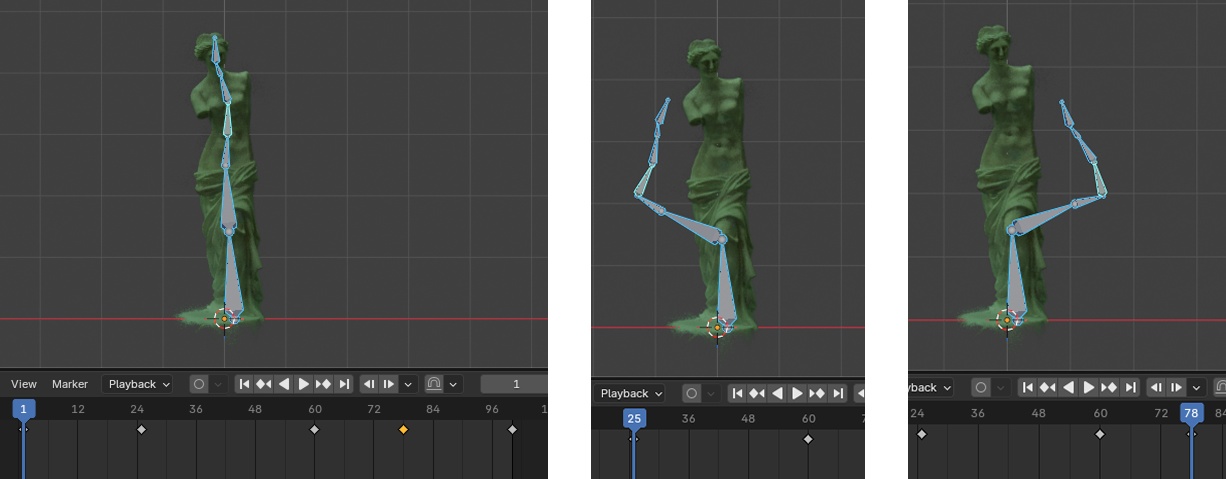Play animation in reverse in frame 25 timeline
The width and height of the screenshot is (1226, 479).
coord(777,393)
